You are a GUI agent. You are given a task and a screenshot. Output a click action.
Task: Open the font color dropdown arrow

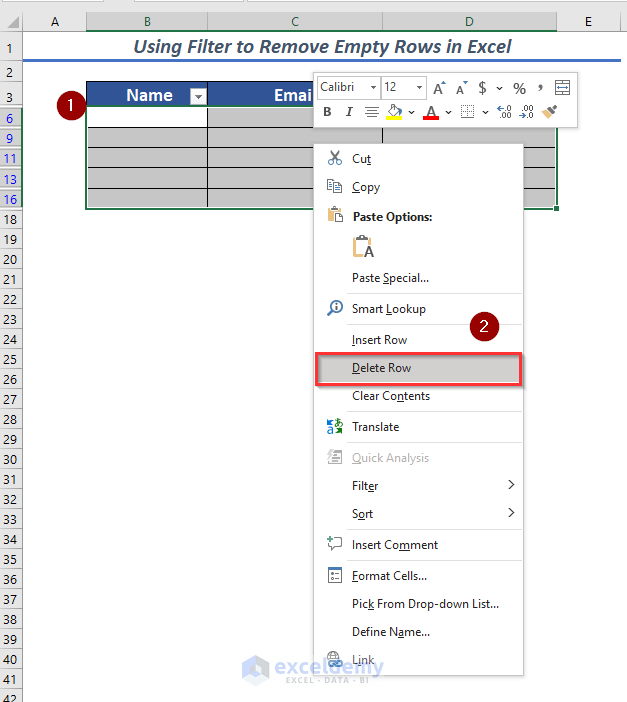click(448, 112)
